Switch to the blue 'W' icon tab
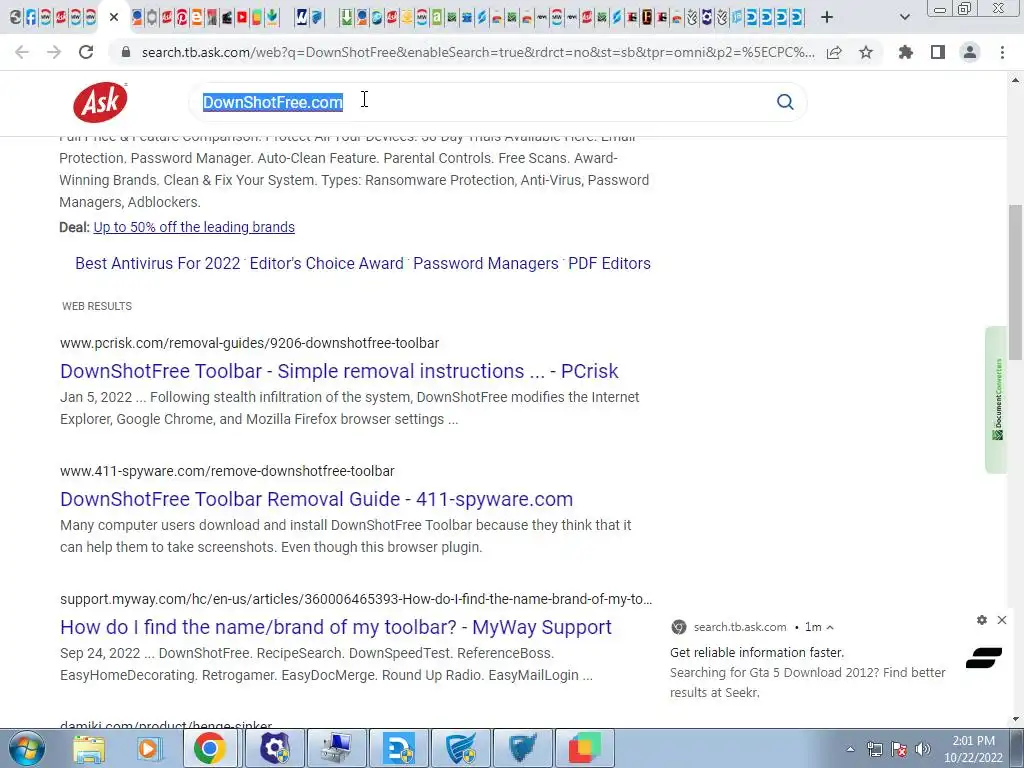This screenshot has height=768, width=1024. (x=301, y=17)
